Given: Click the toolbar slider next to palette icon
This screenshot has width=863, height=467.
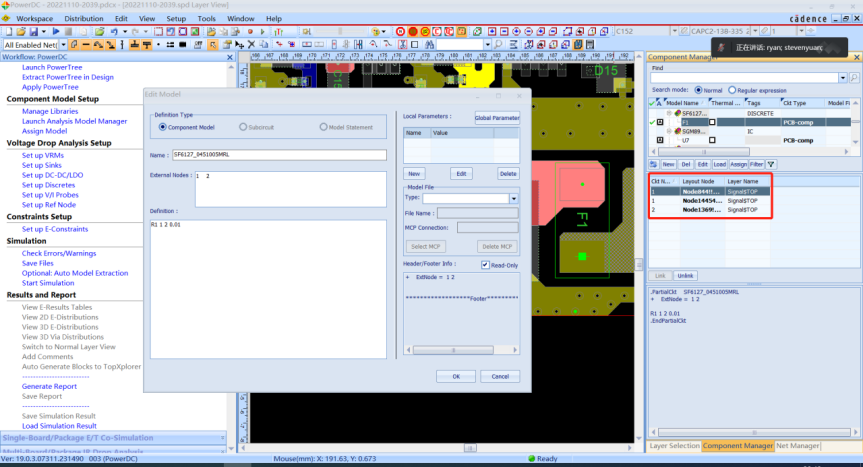Looking at the screenshot, I should click(x=340, y=31).
